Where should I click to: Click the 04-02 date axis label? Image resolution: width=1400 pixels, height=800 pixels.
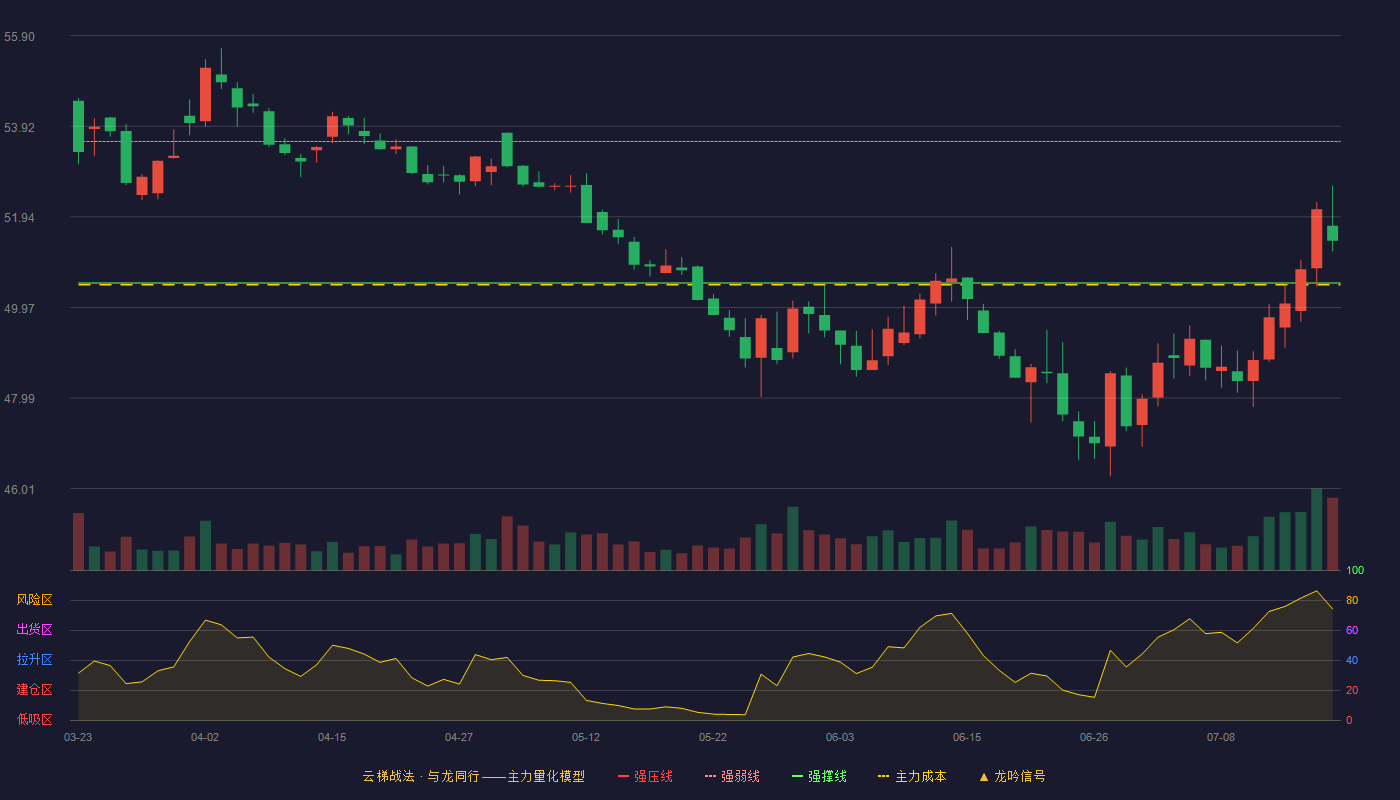[205, 737]
